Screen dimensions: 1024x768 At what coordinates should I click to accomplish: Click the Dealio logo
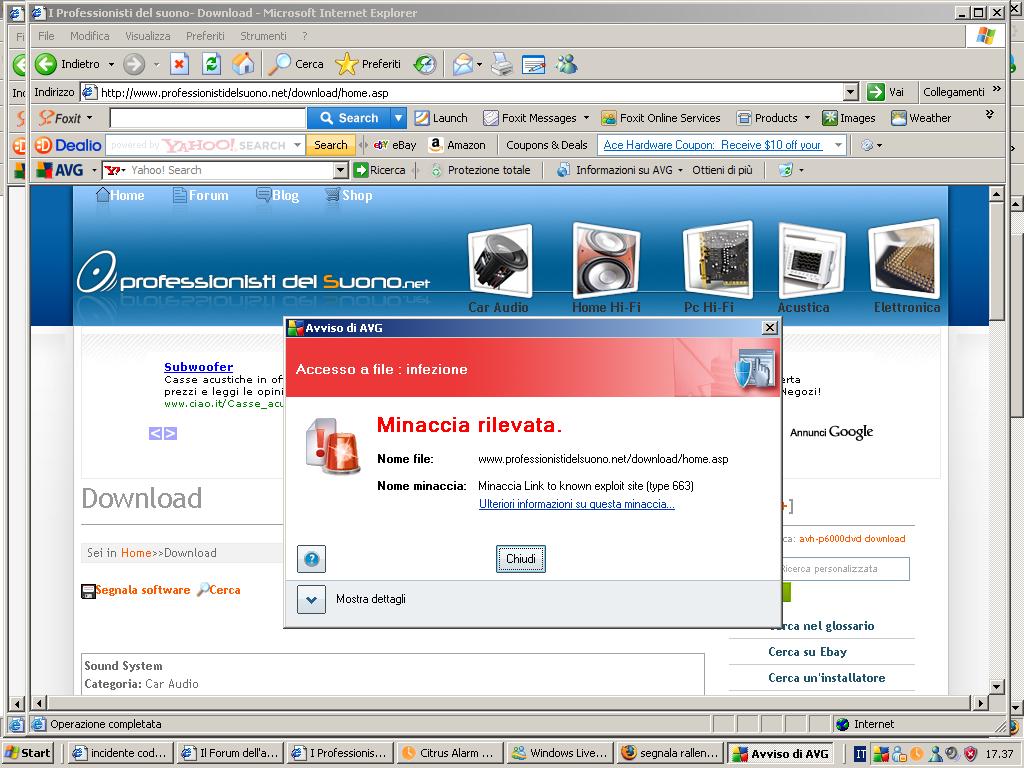click(69, 145)
